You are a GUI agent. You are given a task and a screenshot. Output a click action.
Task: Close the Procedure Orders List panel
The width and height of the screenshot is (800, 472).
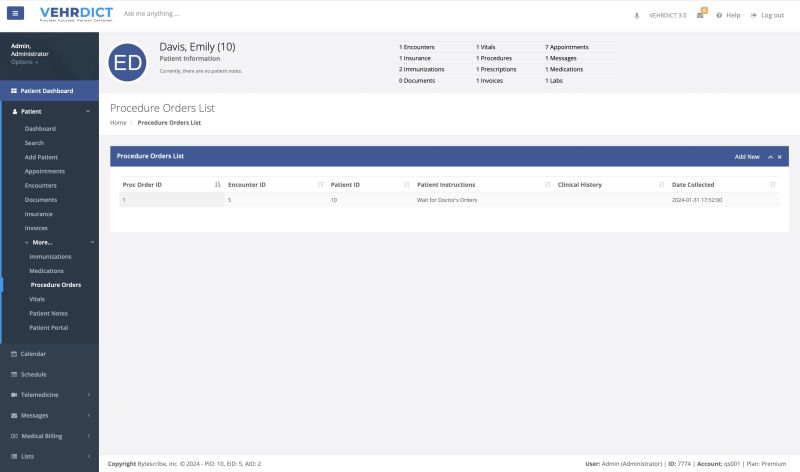click(x=780, y=157)
